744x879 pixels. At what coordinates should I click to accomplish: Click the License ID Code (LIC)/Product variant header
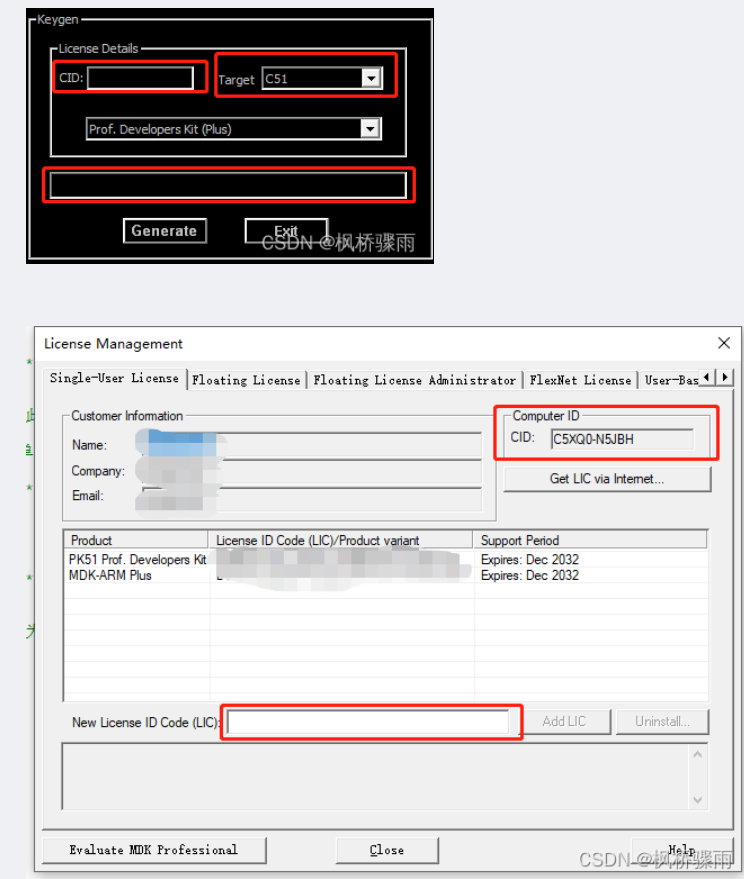pyautogui.click(x=341, y=540)
